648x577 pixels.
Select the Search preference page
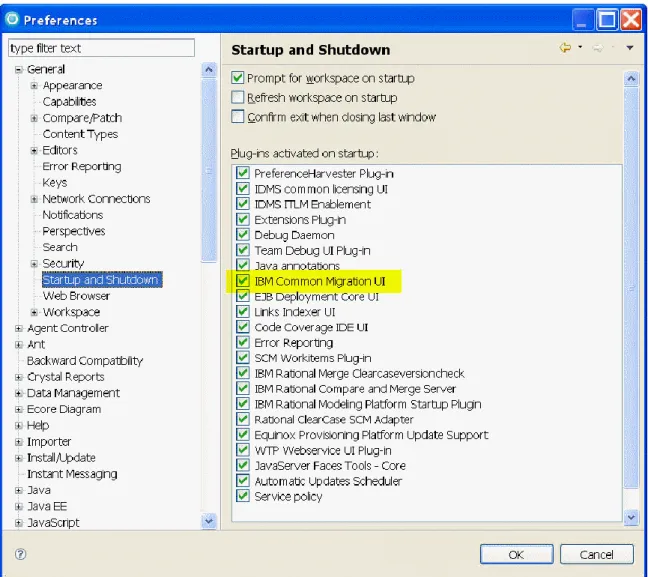click(60, 247)
